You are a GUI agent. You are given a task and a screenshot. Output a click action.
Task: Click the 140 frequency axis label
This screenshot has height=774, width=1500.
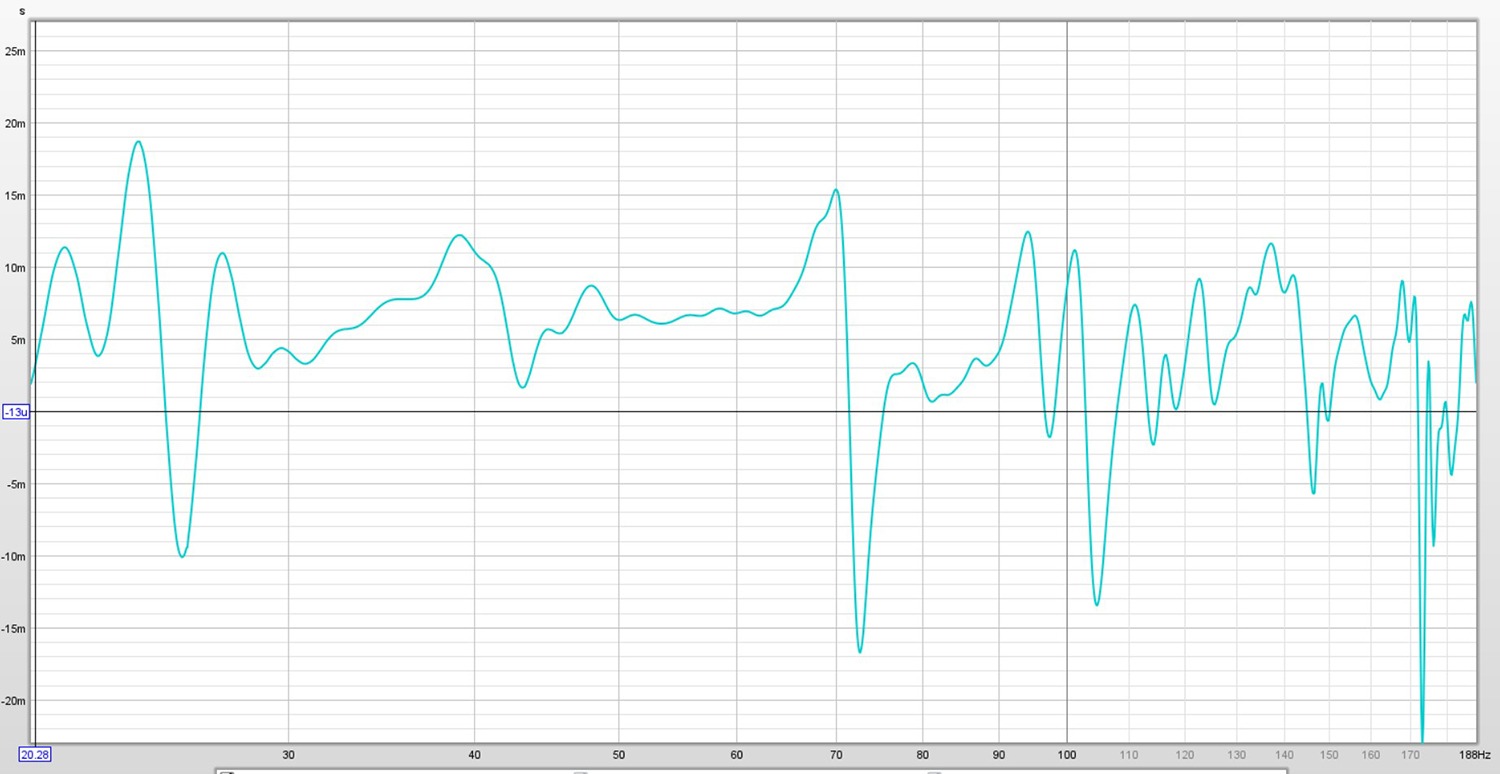click(x=1285, y=754)
